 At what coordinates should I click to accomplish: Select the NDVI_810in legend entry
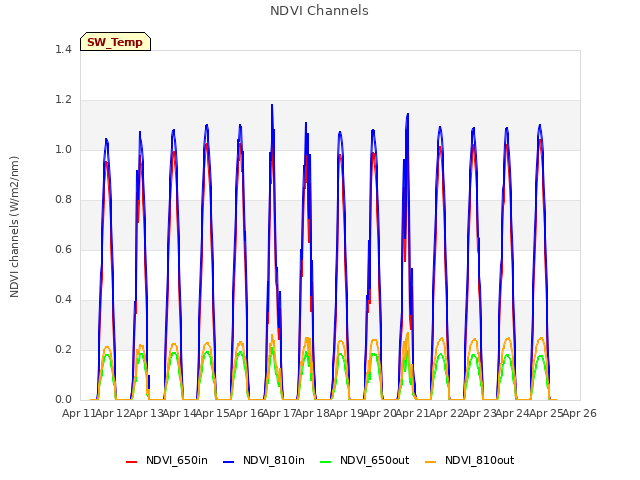(264, 461)
